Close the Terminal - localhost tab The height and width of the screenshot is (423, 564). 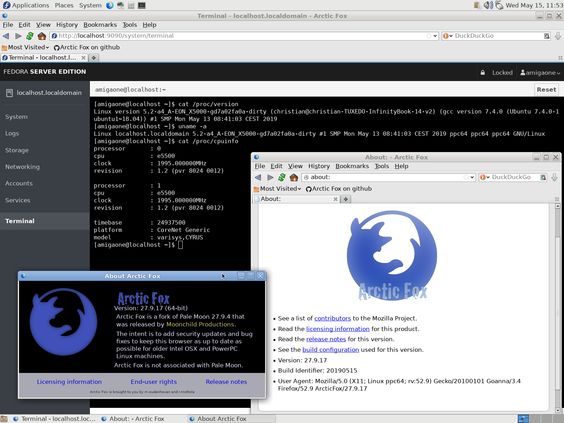(83, 58)
